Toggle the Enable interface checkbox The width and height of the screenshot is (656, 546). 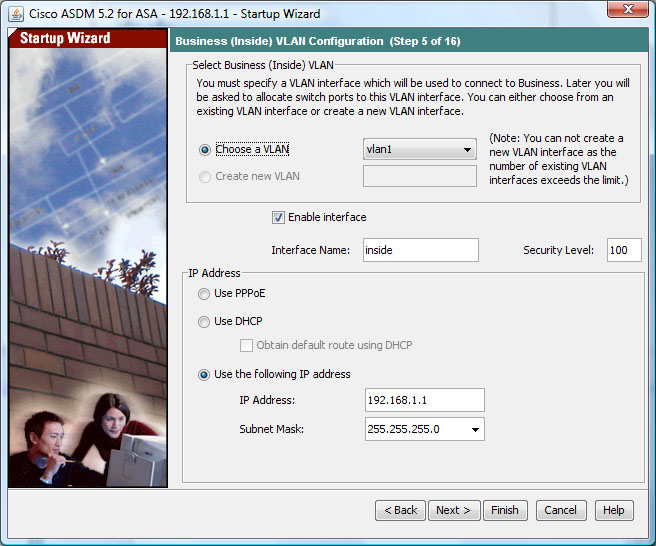coord(278,218)
